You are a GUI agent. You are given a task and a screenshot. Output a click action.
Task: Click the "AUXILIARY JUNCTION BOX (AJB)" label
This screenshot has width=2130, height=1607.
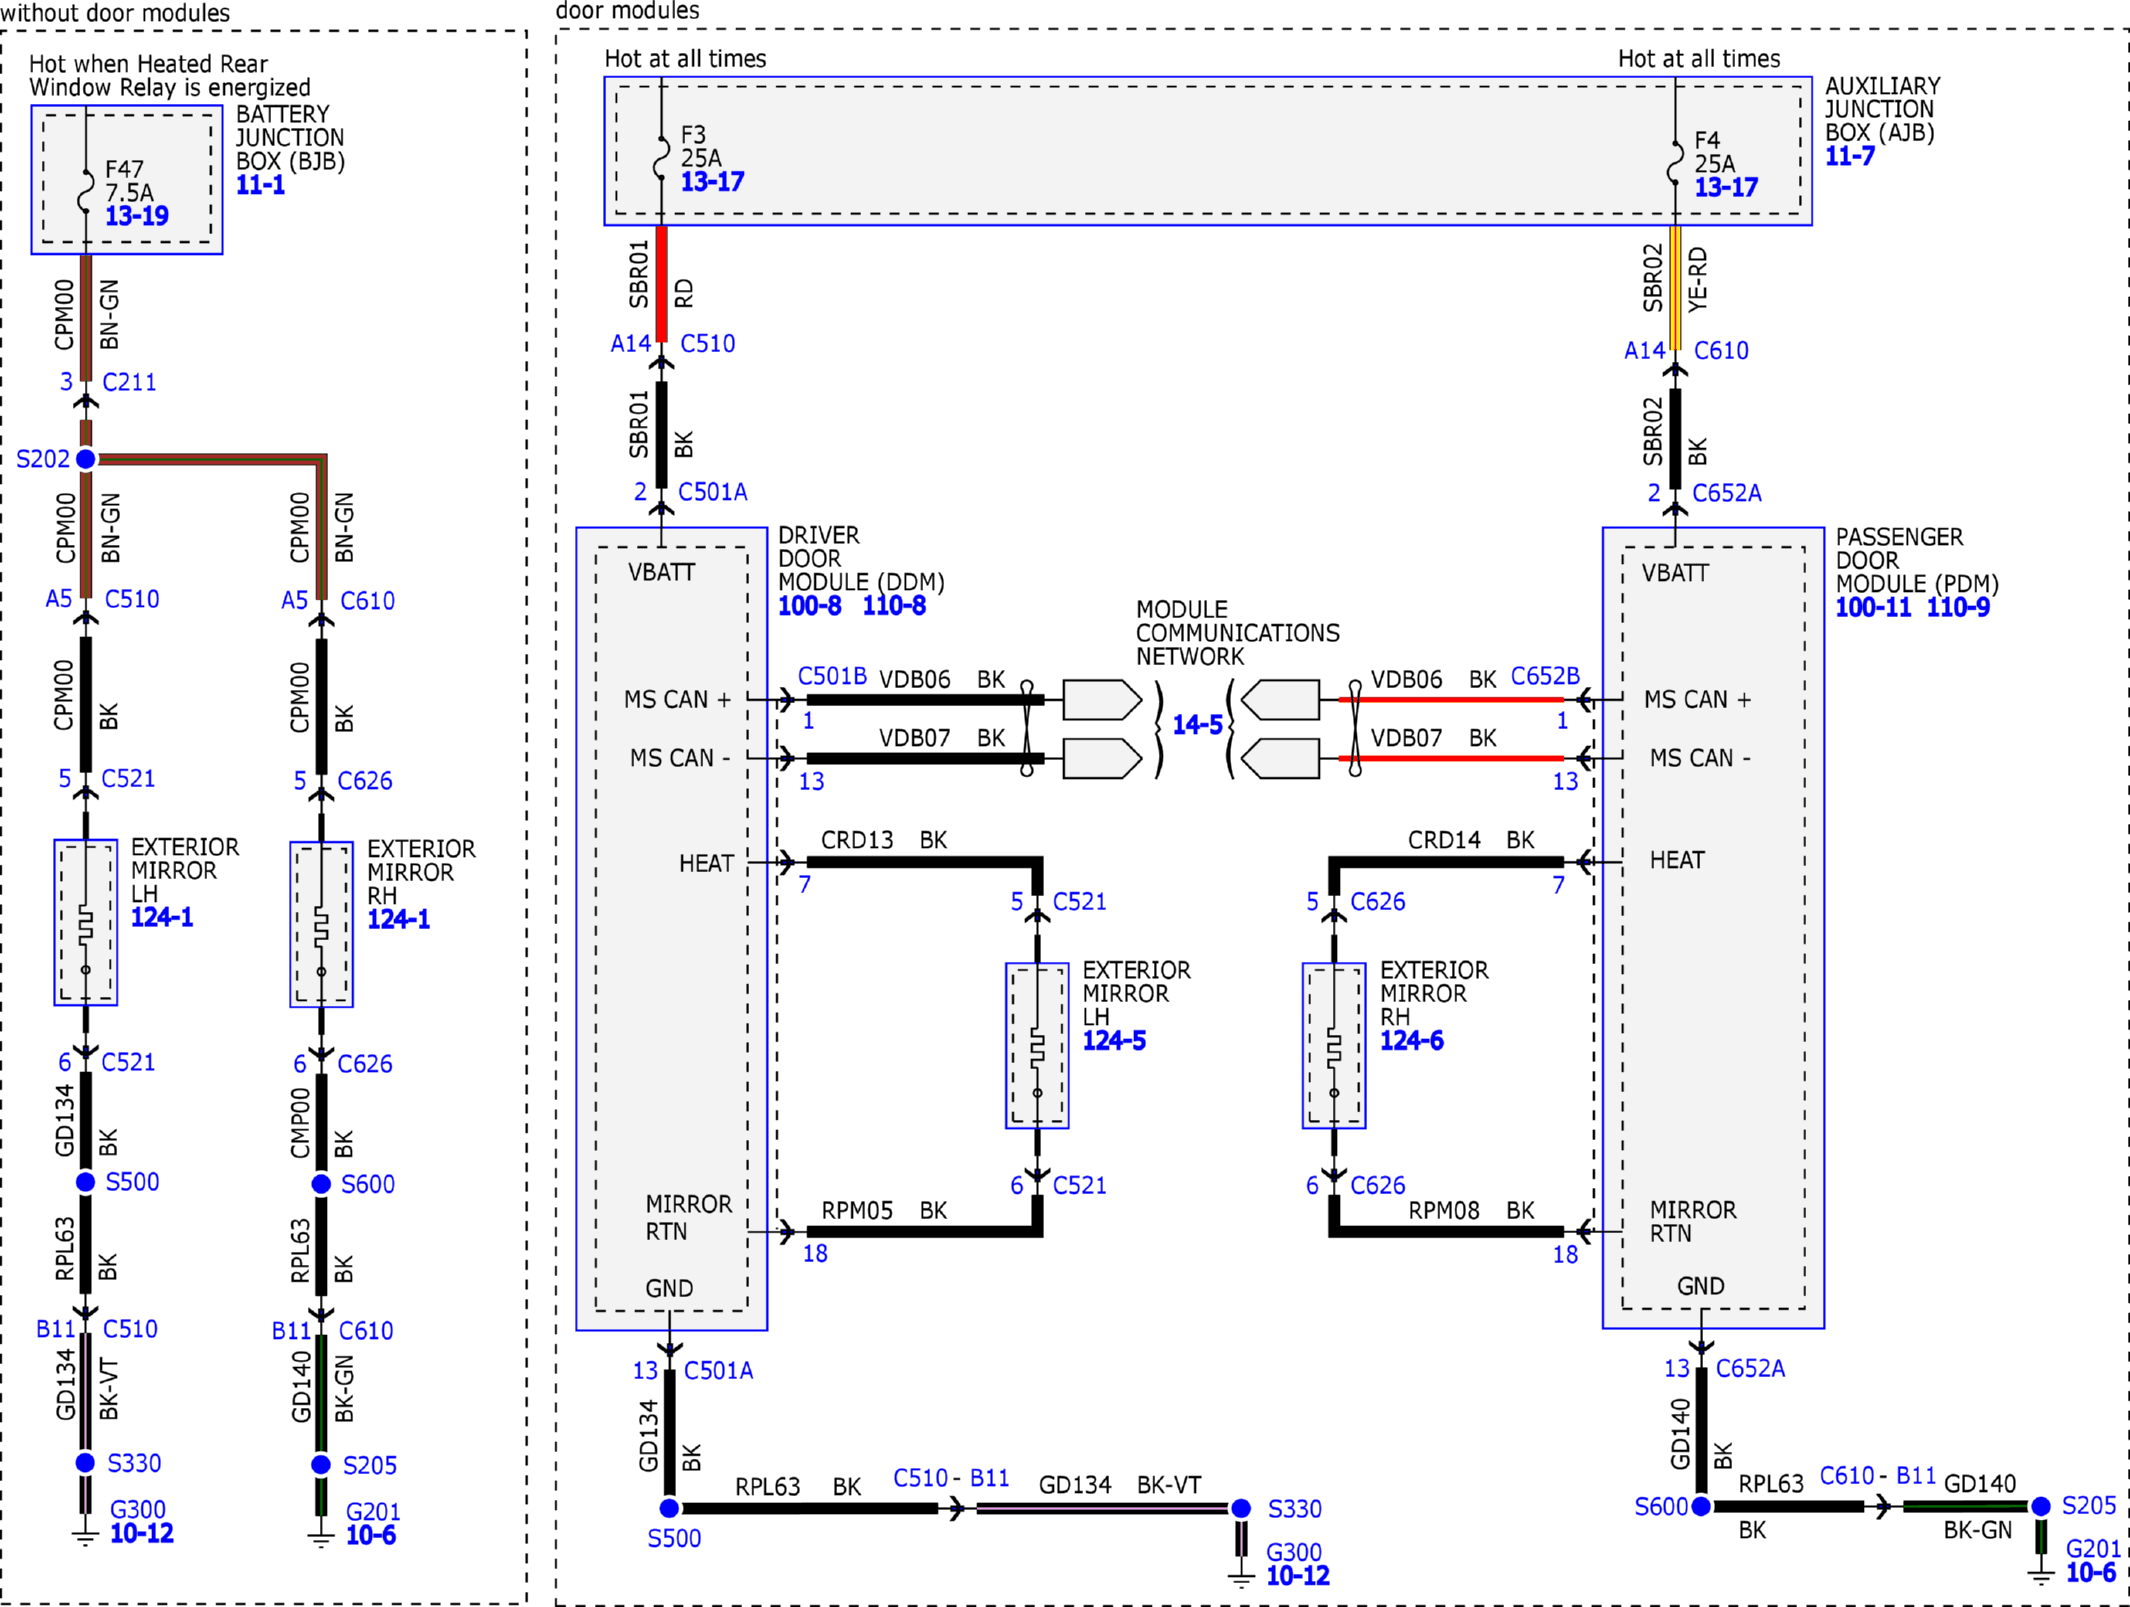(x=1882, y=109)
